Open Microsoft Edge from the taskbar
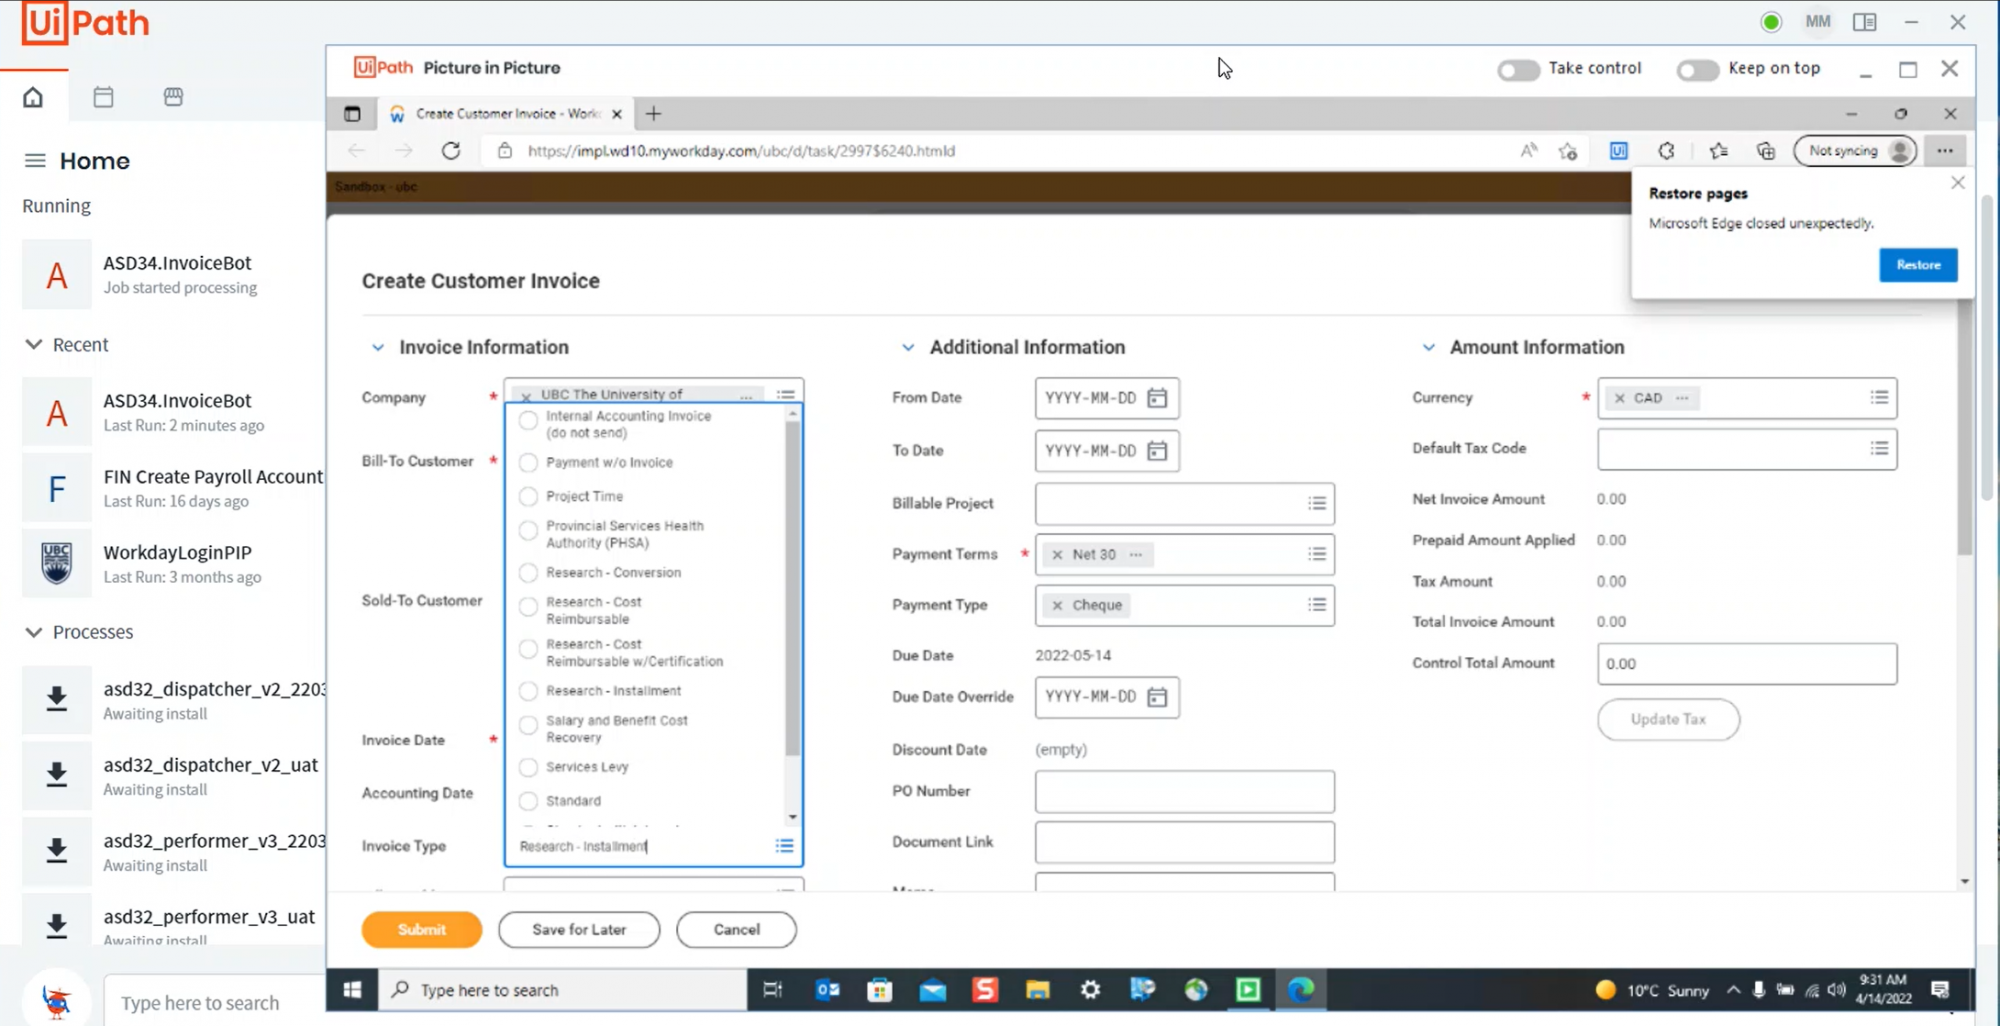Viewport: 2000px width, 1026px height. (x=1300, y=990)
